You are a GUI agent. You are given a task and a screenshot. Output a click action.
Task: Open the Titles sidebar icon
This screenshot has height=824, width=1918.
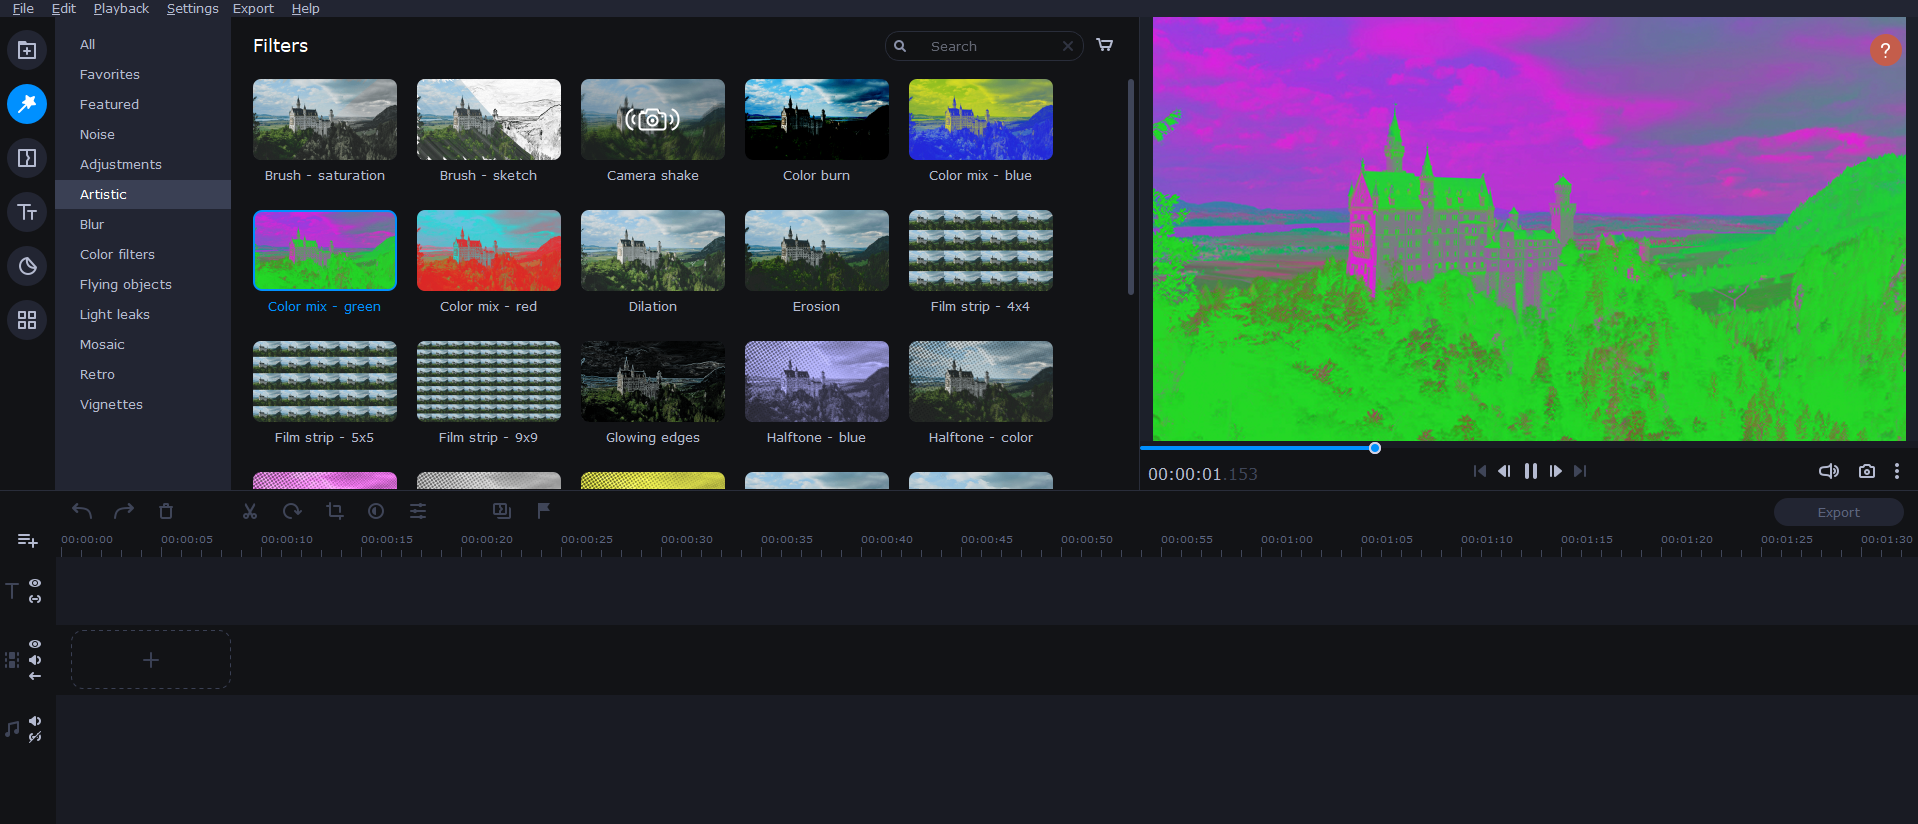(27, 212)
